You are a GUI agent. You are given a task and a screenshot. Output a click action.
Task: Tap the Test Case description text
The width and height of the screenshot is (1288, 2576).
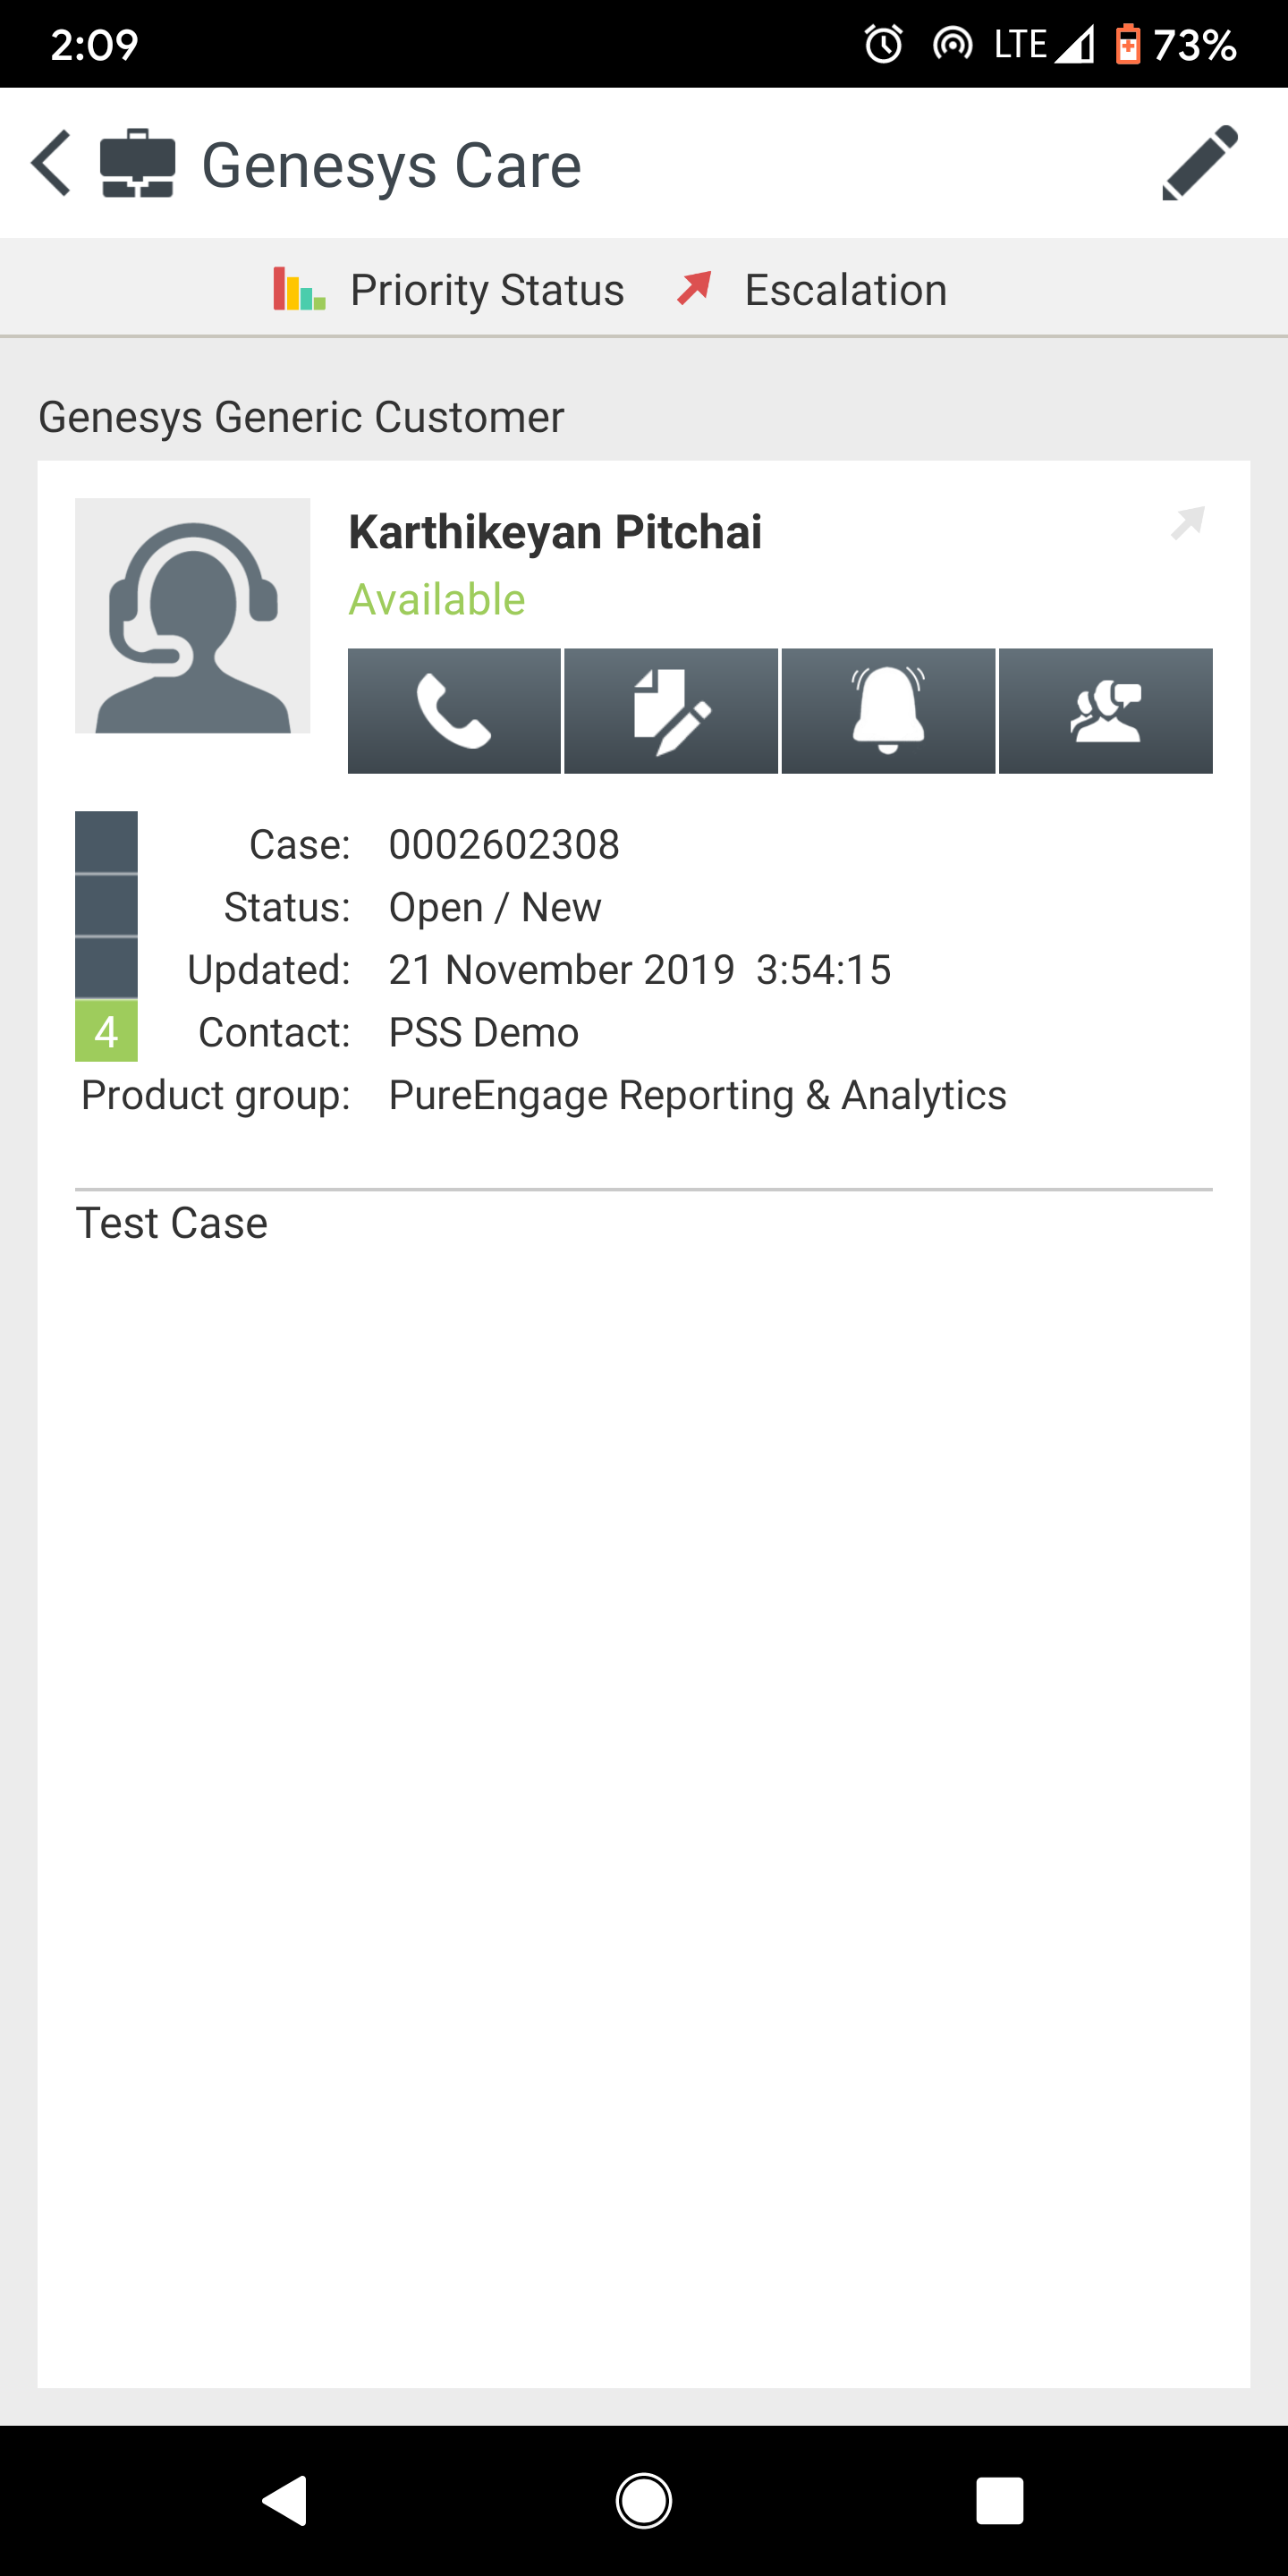tap(172, 1223)
